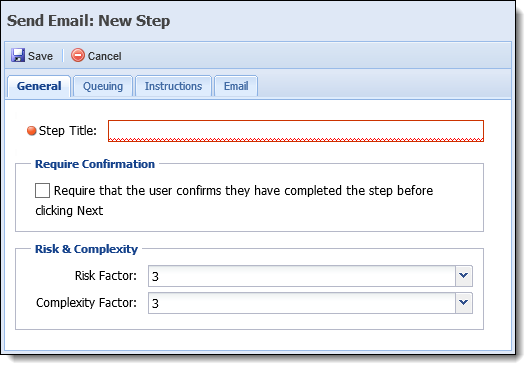Viewport: 531px width, 370px height.
Task: Open the Queuing tab
Action: 103,86
